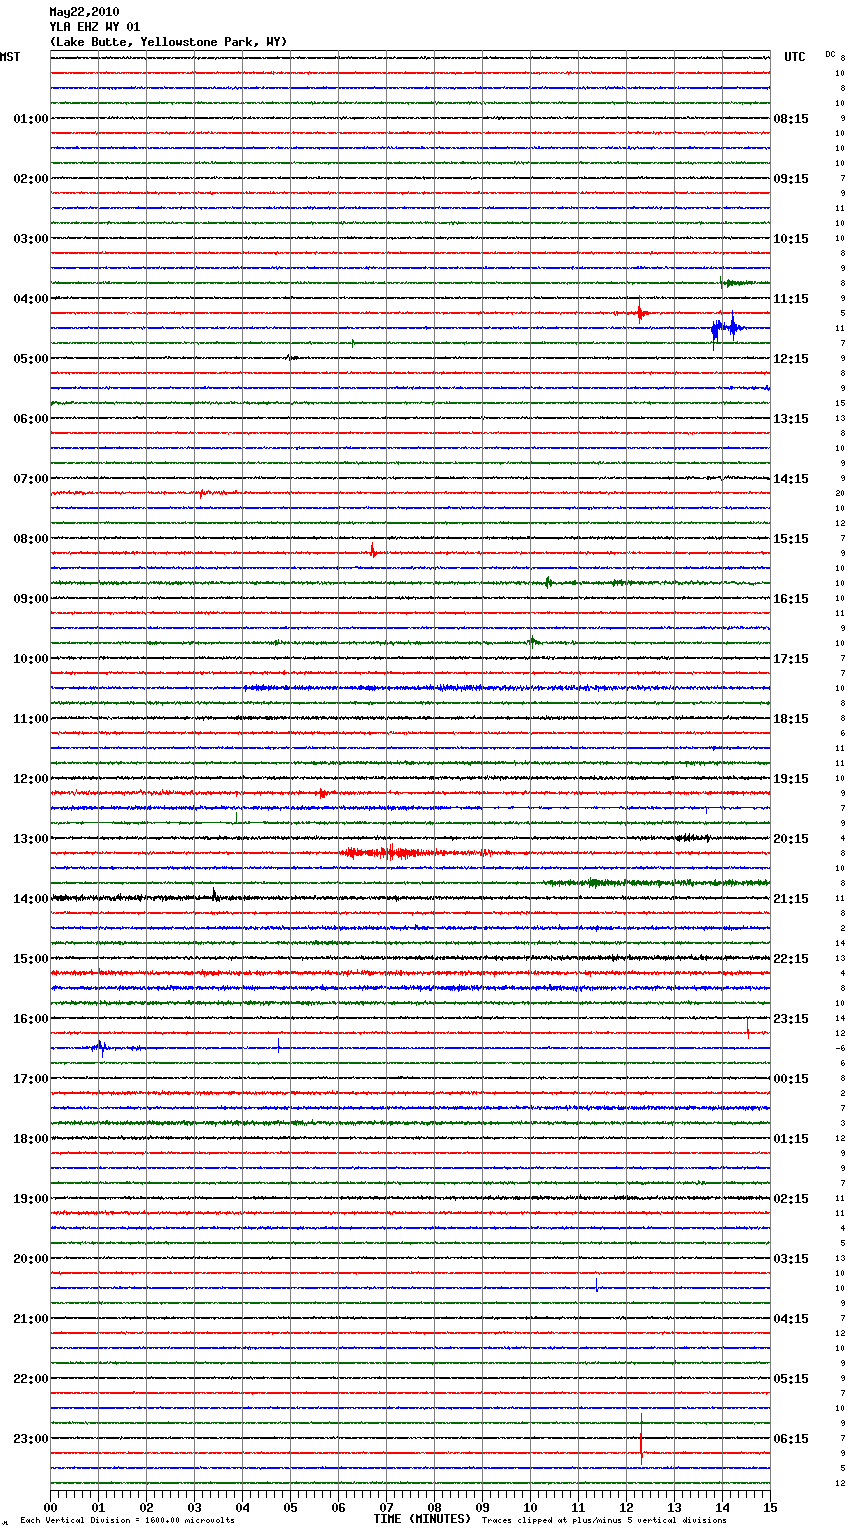850x1534 pixels.
Task: Click the 1600.00 microvolts vertical division note
Action: coord(128,1521)
